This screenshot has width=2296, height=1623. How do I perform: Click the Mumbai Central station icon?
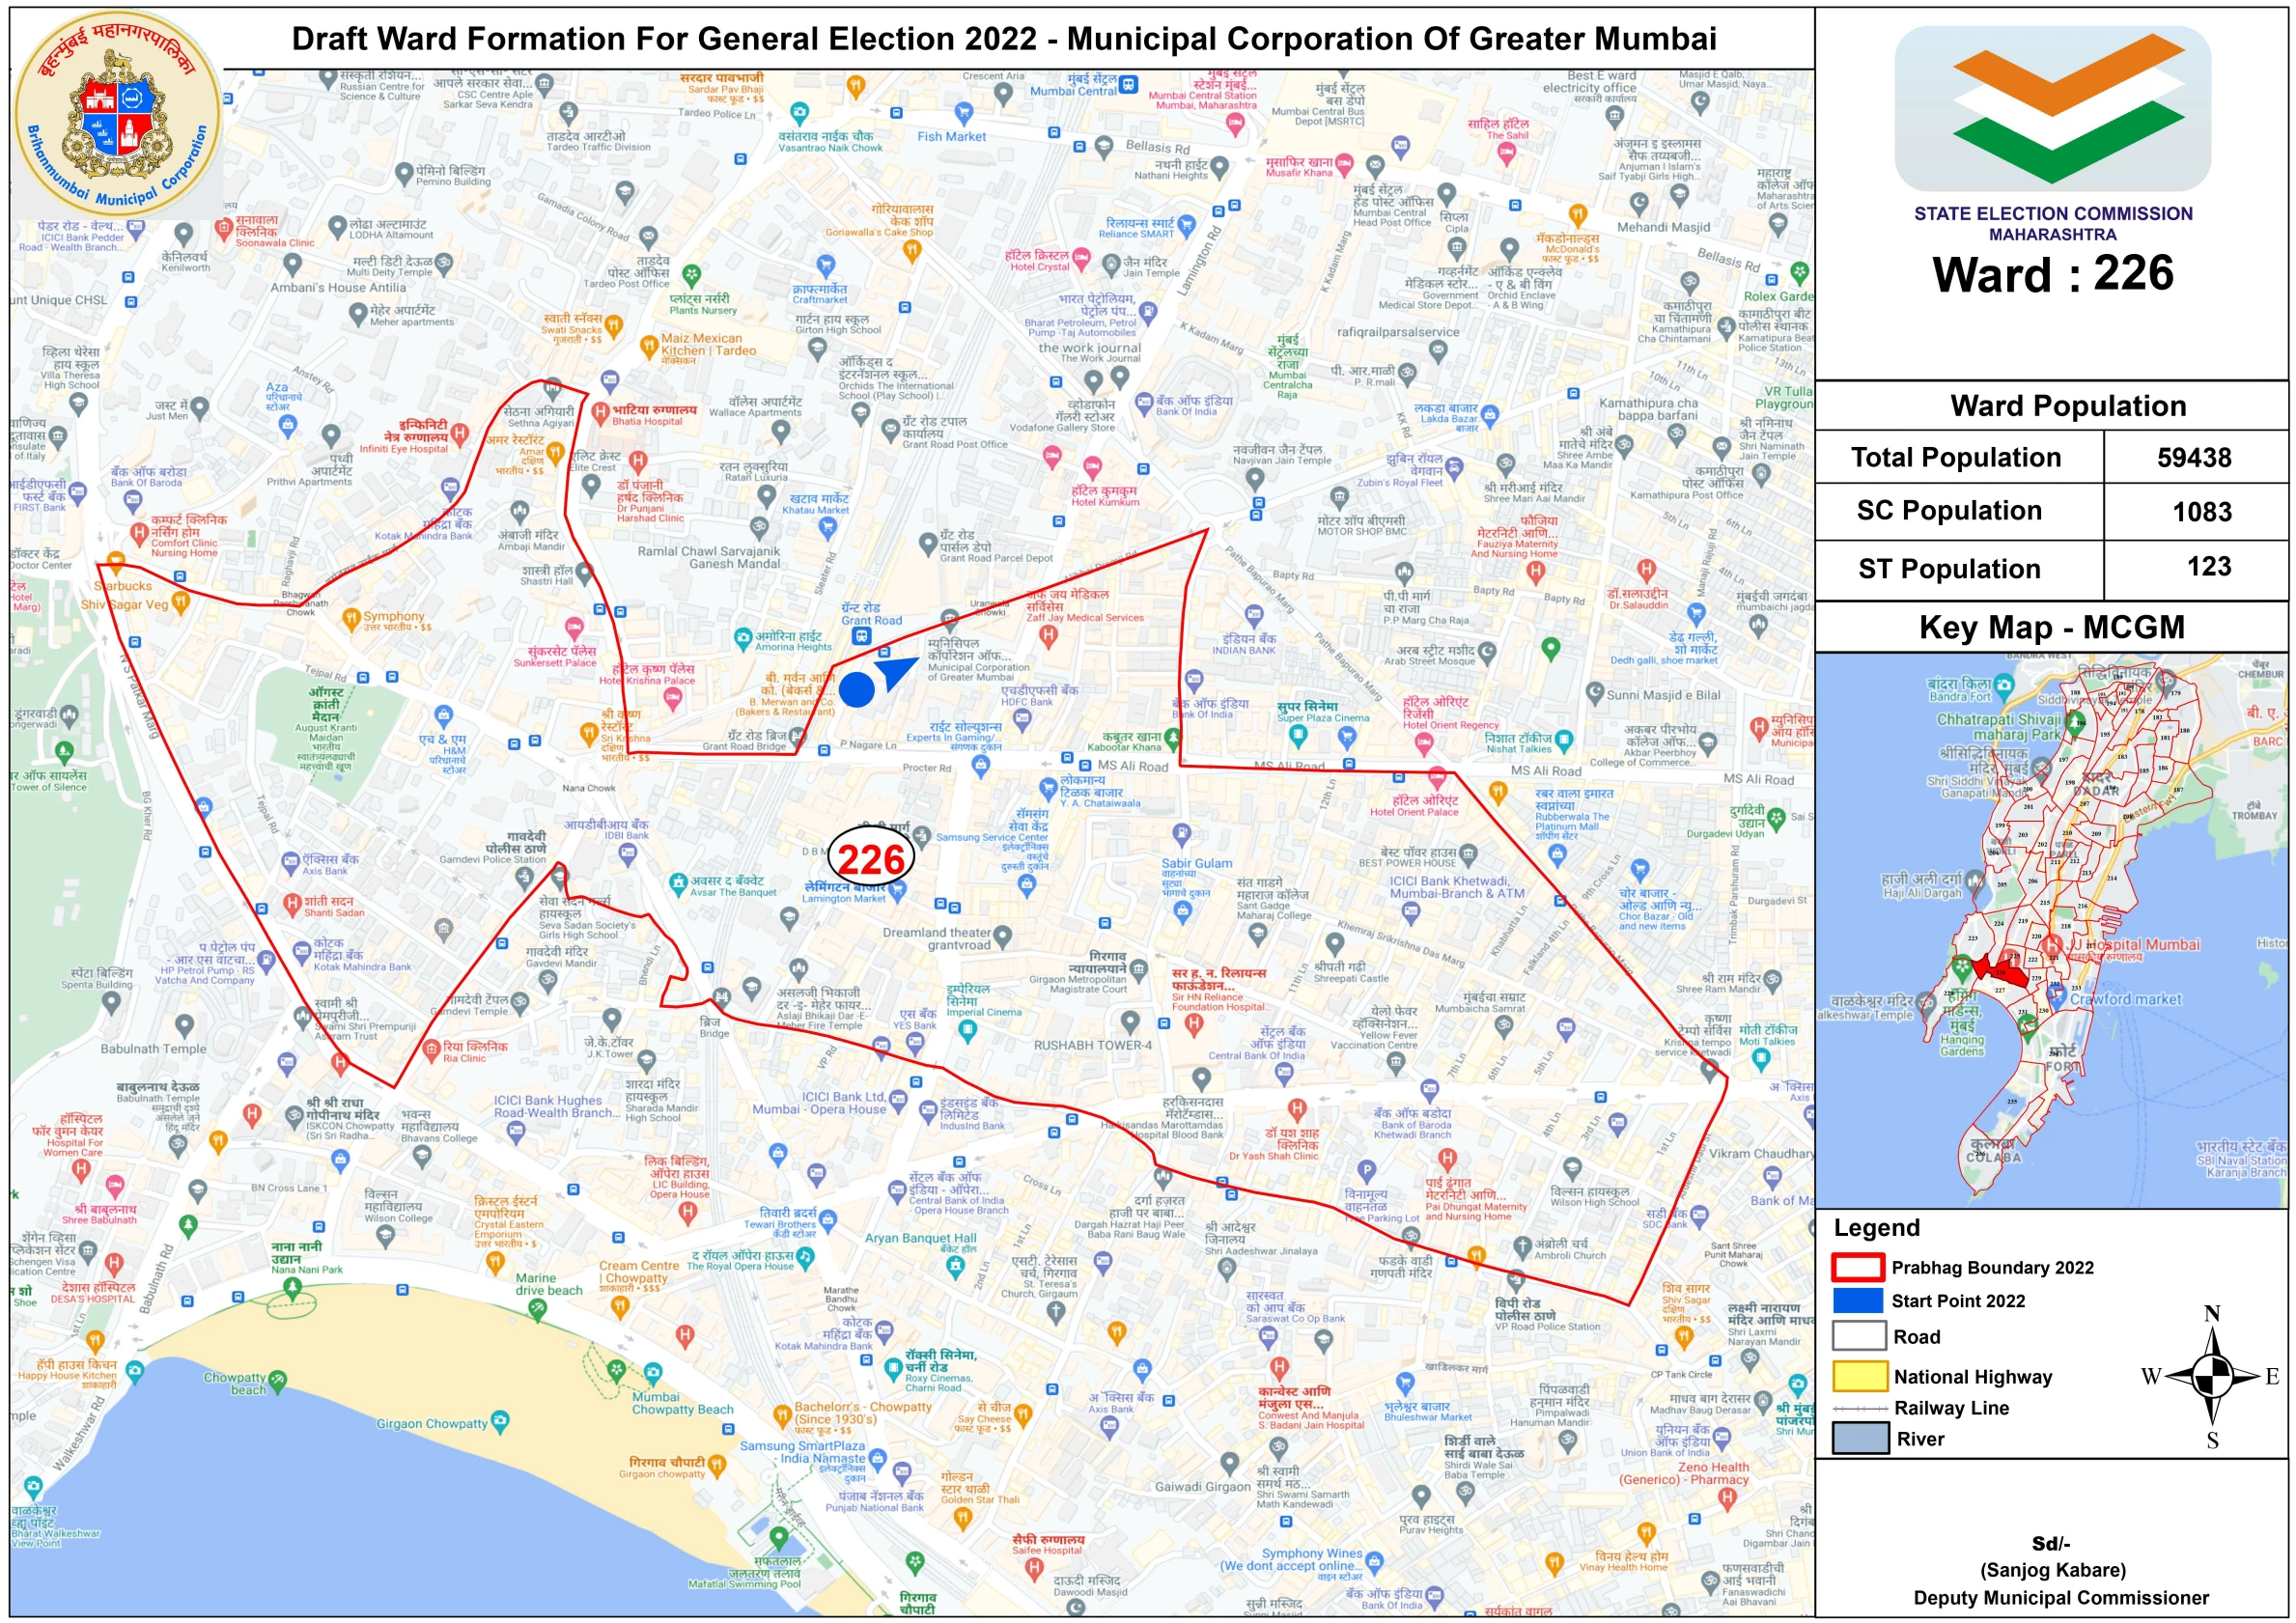click(x=1128, y=85)
